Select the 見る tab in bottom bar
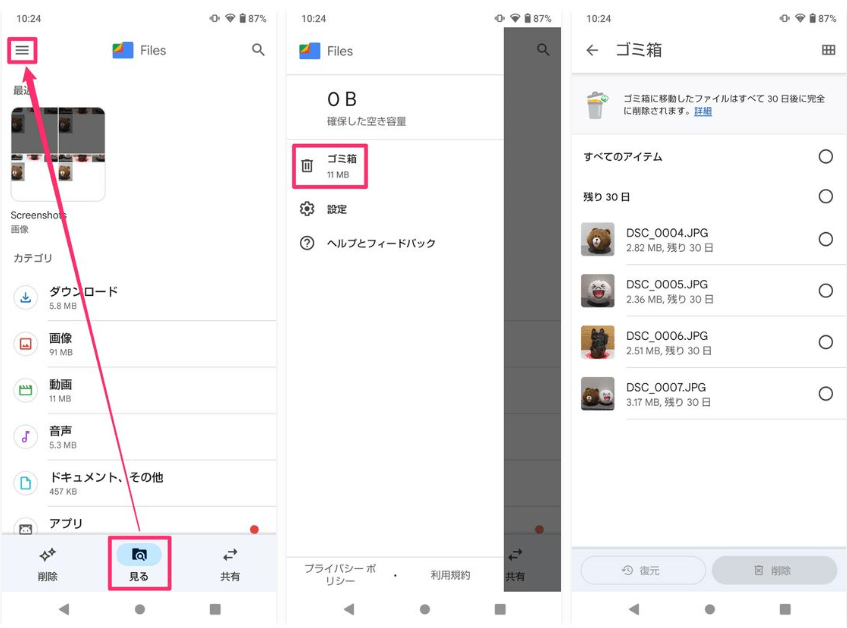The height and width of the screenshot is (628, 847). (139, 564)
